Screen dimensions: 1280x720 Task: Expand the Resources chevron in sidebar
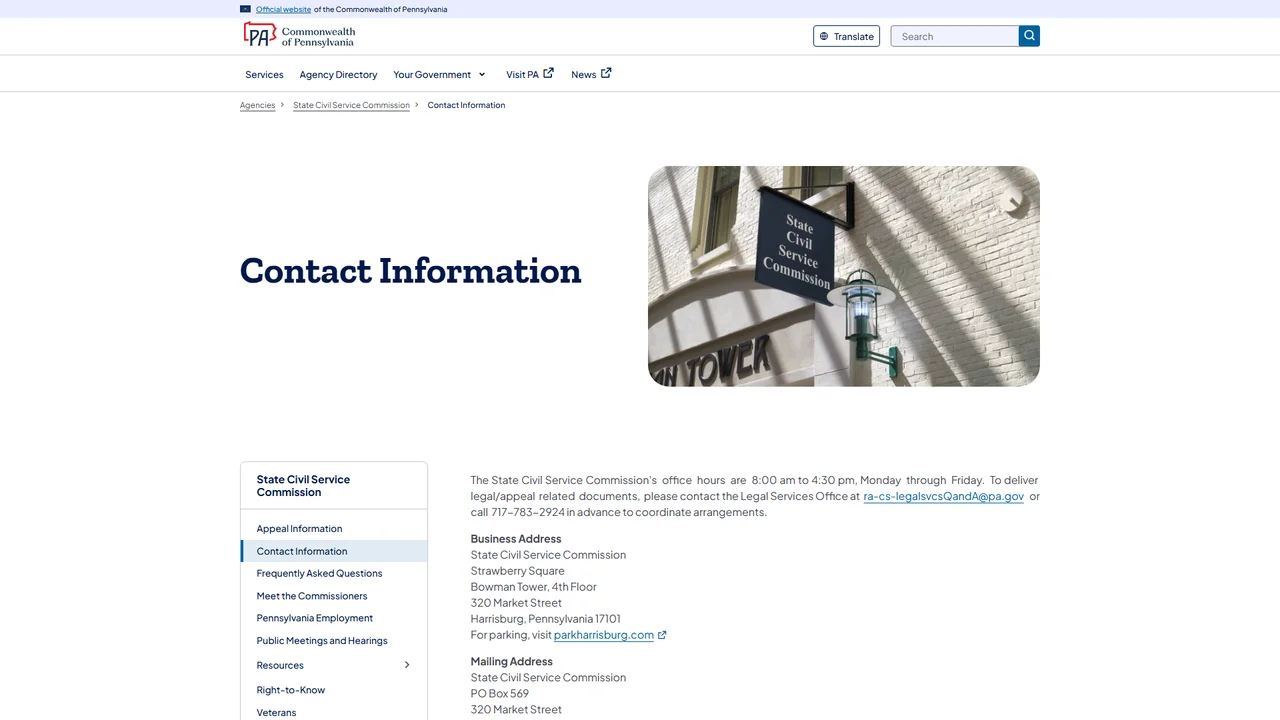(x=407, y=665)
